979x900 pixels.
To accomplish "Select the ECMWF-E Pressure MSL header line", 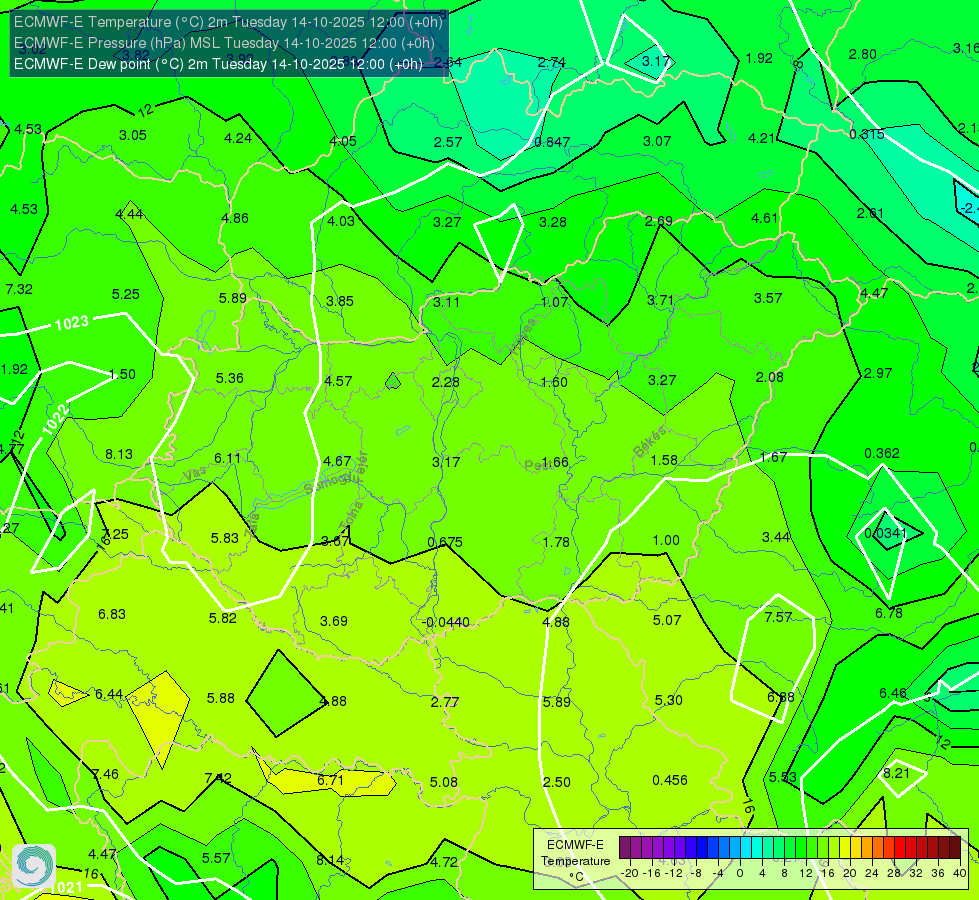I will click(224, 43).
